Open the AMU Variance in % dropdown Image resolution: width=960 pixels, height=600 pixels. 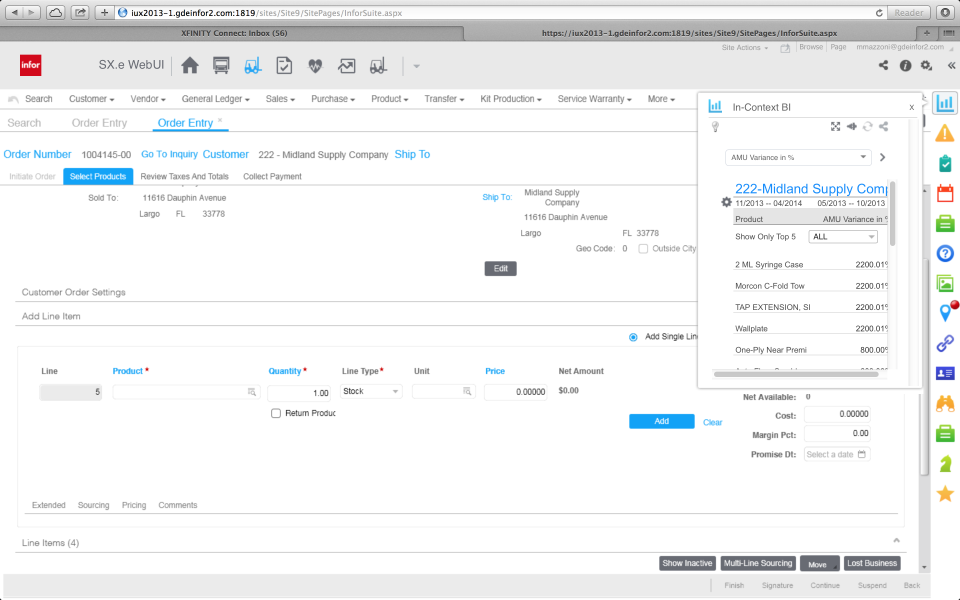(x=798, y=157)
